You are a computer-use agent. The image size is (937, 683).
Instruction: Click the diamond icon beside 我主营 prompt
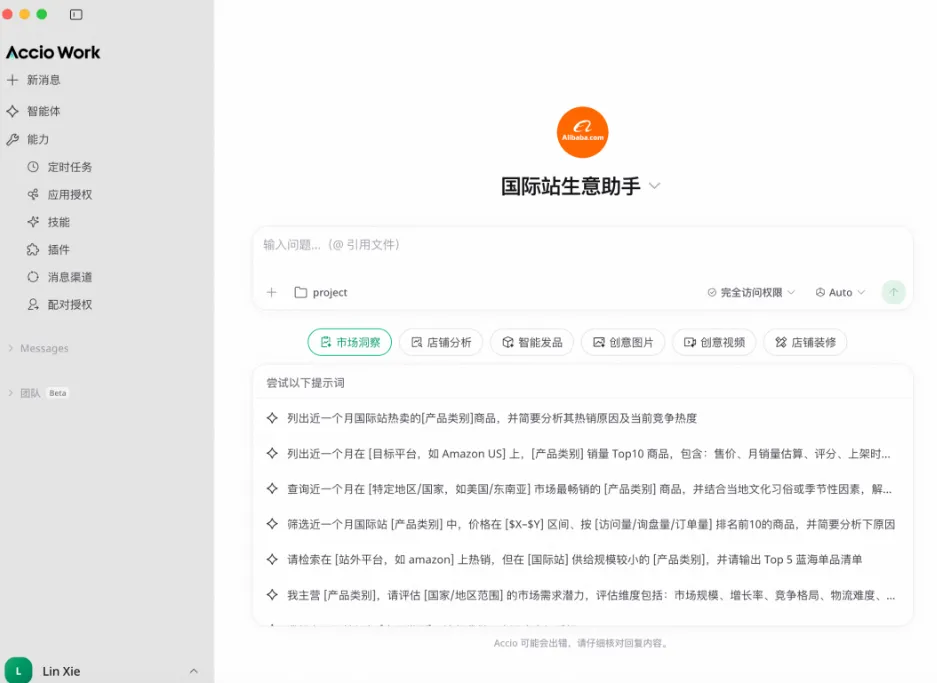click(x=272, y=595)
